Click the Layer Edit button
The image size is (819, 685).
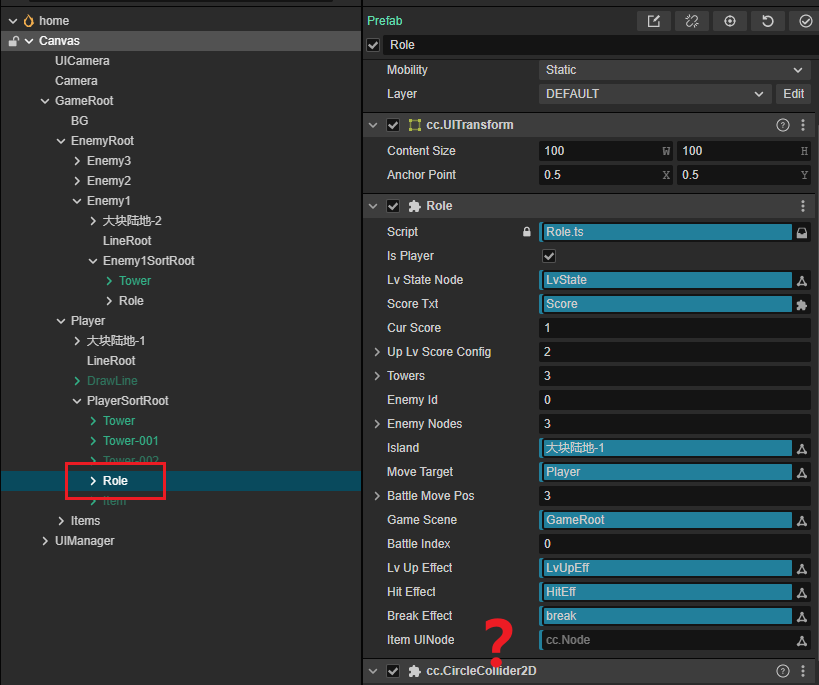pyautogui.click(x=793, y=94)
